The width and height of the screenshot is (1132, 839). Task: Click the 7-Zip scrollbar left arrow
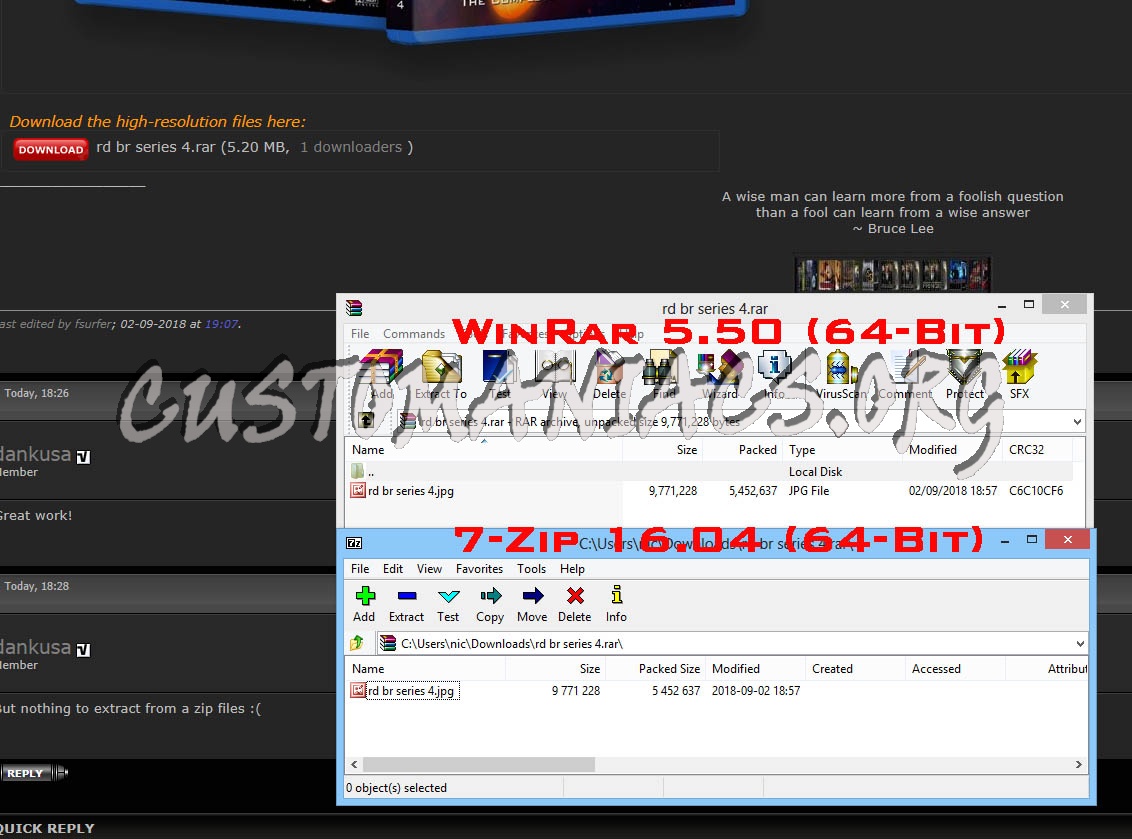[x=354, y=764]
